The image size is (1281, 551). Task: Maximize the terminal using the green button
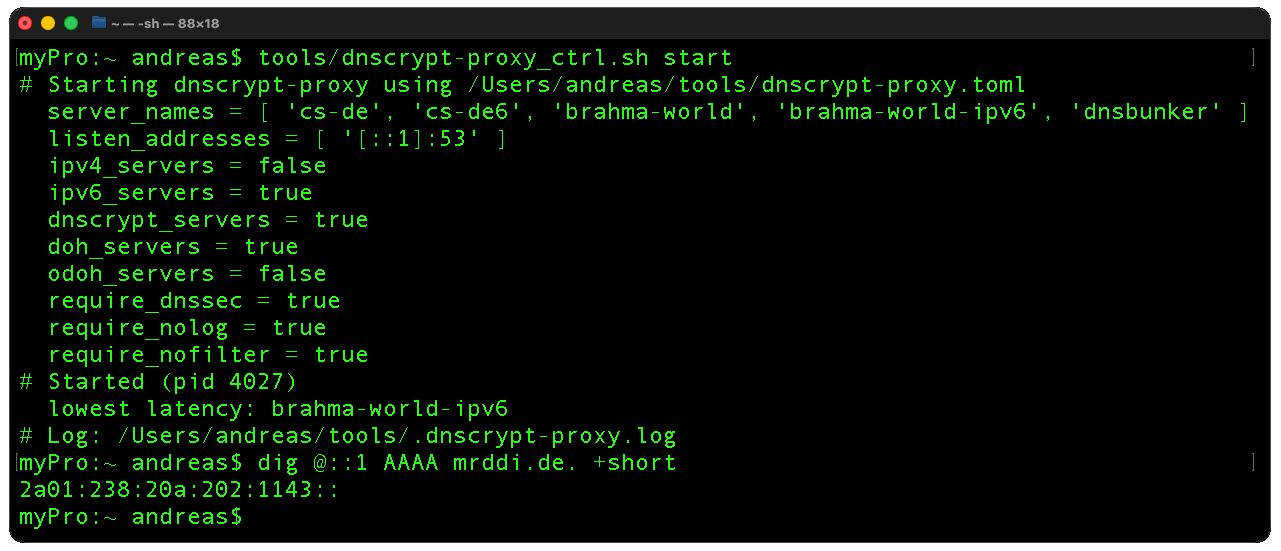coord(71,22)
